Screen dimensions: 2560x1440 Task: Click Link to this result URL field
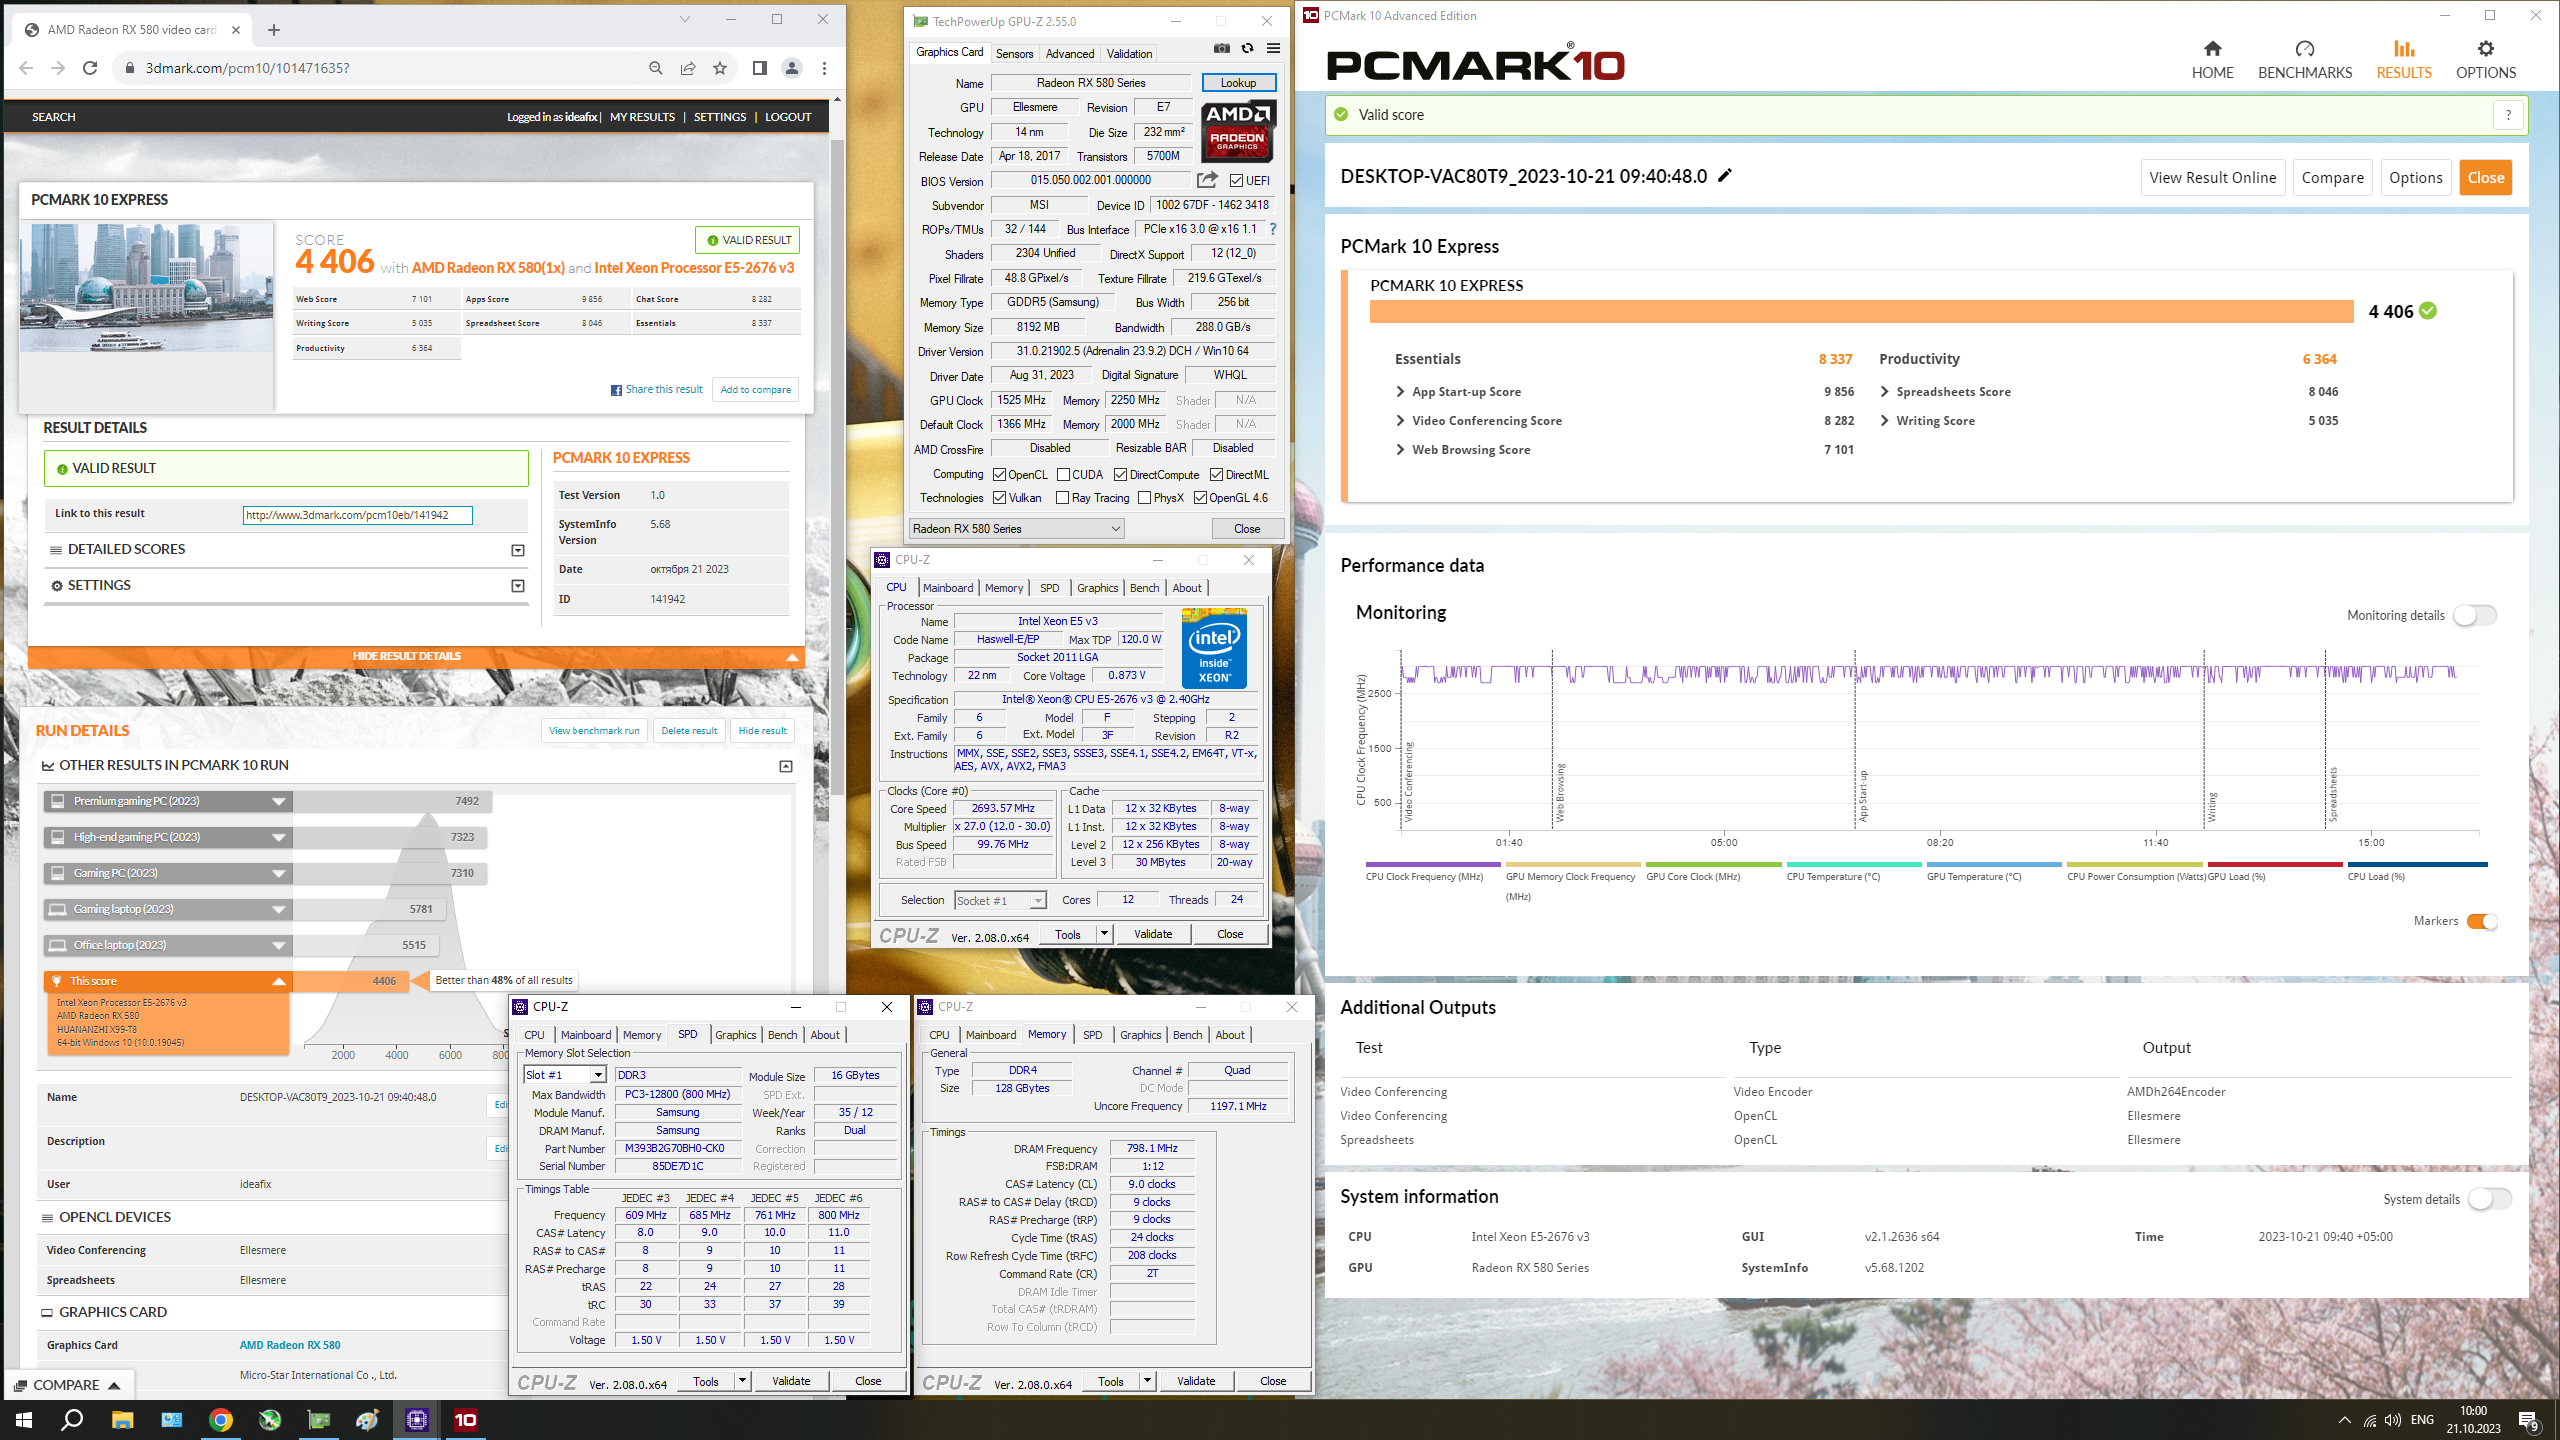coord(357,515)
